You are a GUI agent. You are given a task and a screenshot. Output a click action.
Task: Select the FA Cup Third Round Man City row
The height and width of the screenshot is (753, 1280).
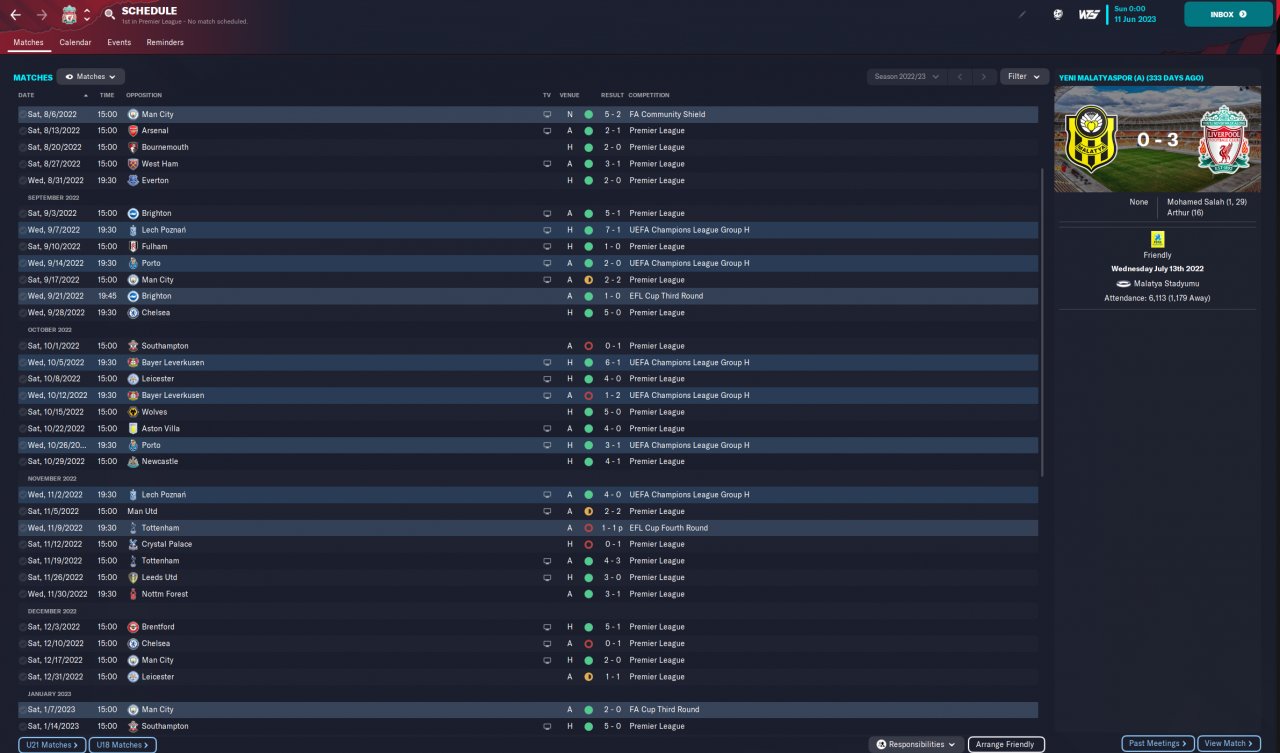[528, 710]
